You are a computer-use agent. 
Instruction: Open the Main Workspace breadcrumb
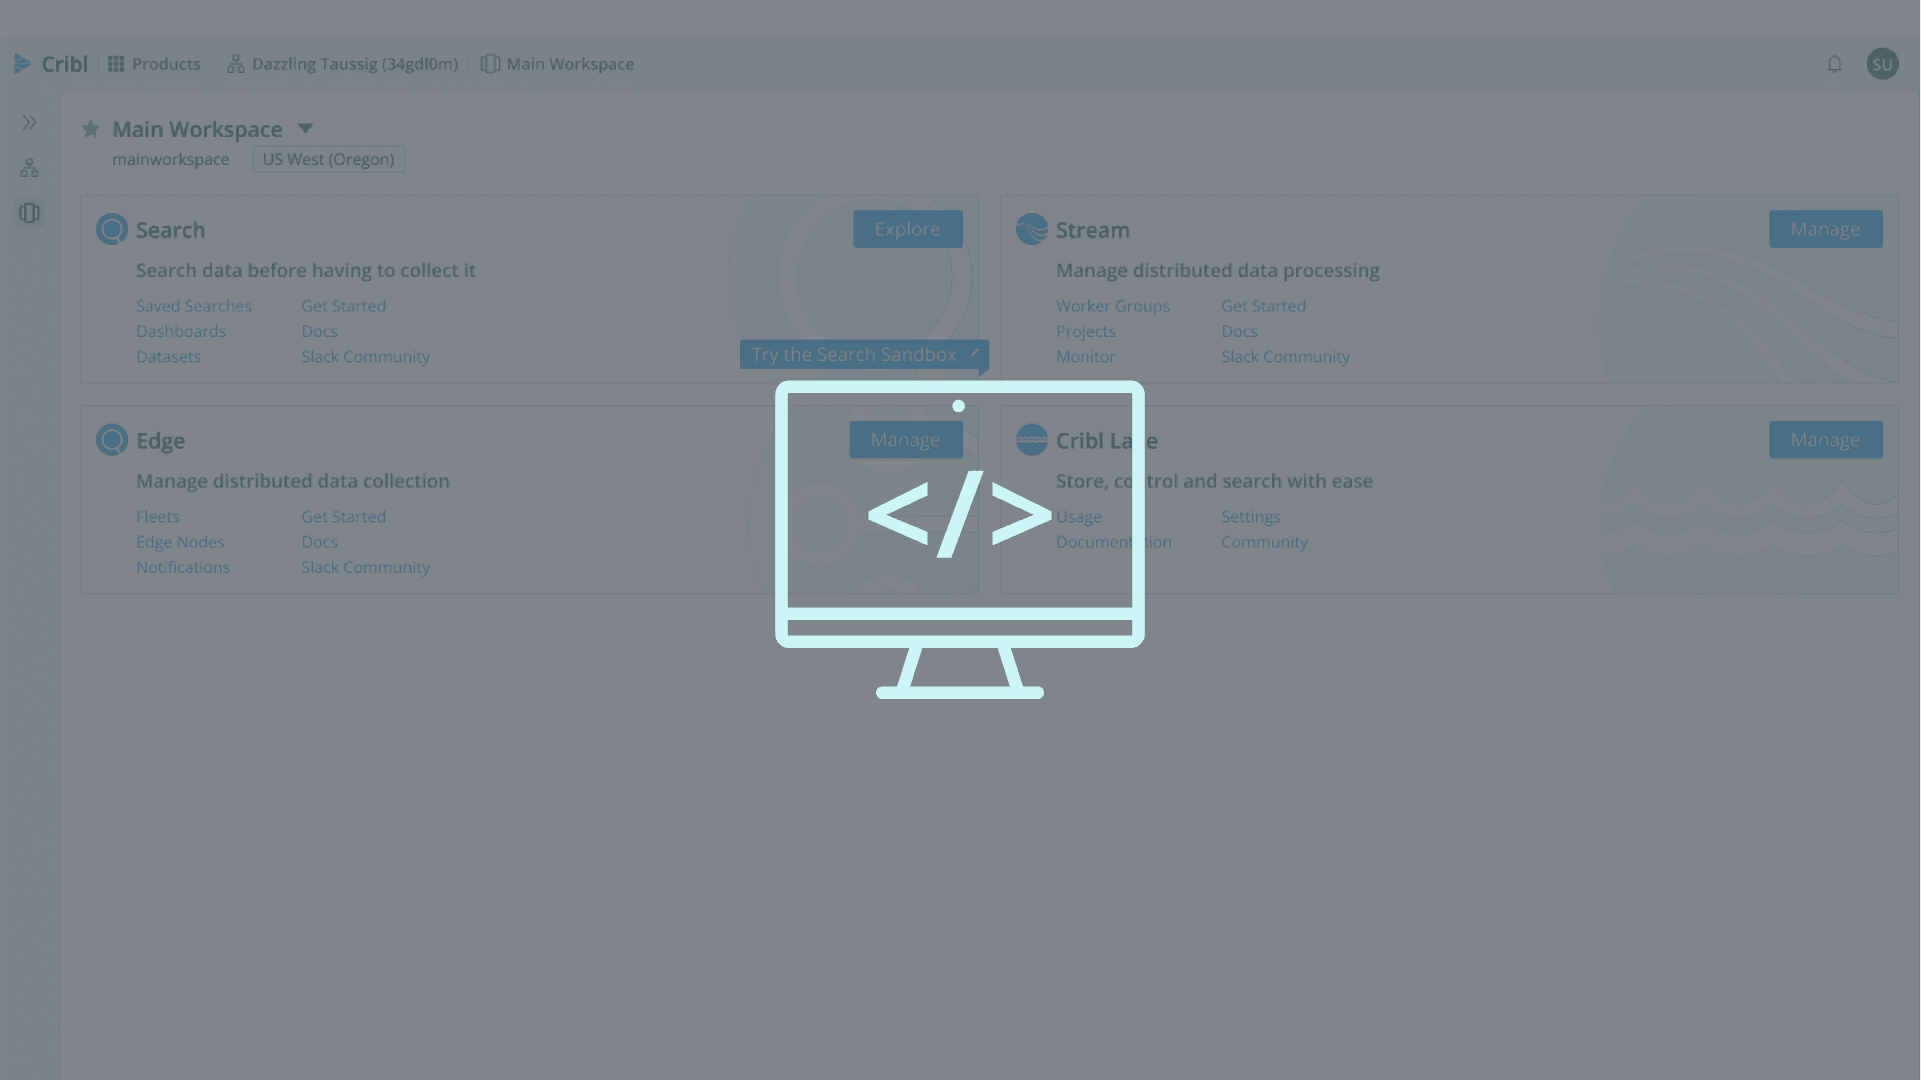(x=558, y=64)
